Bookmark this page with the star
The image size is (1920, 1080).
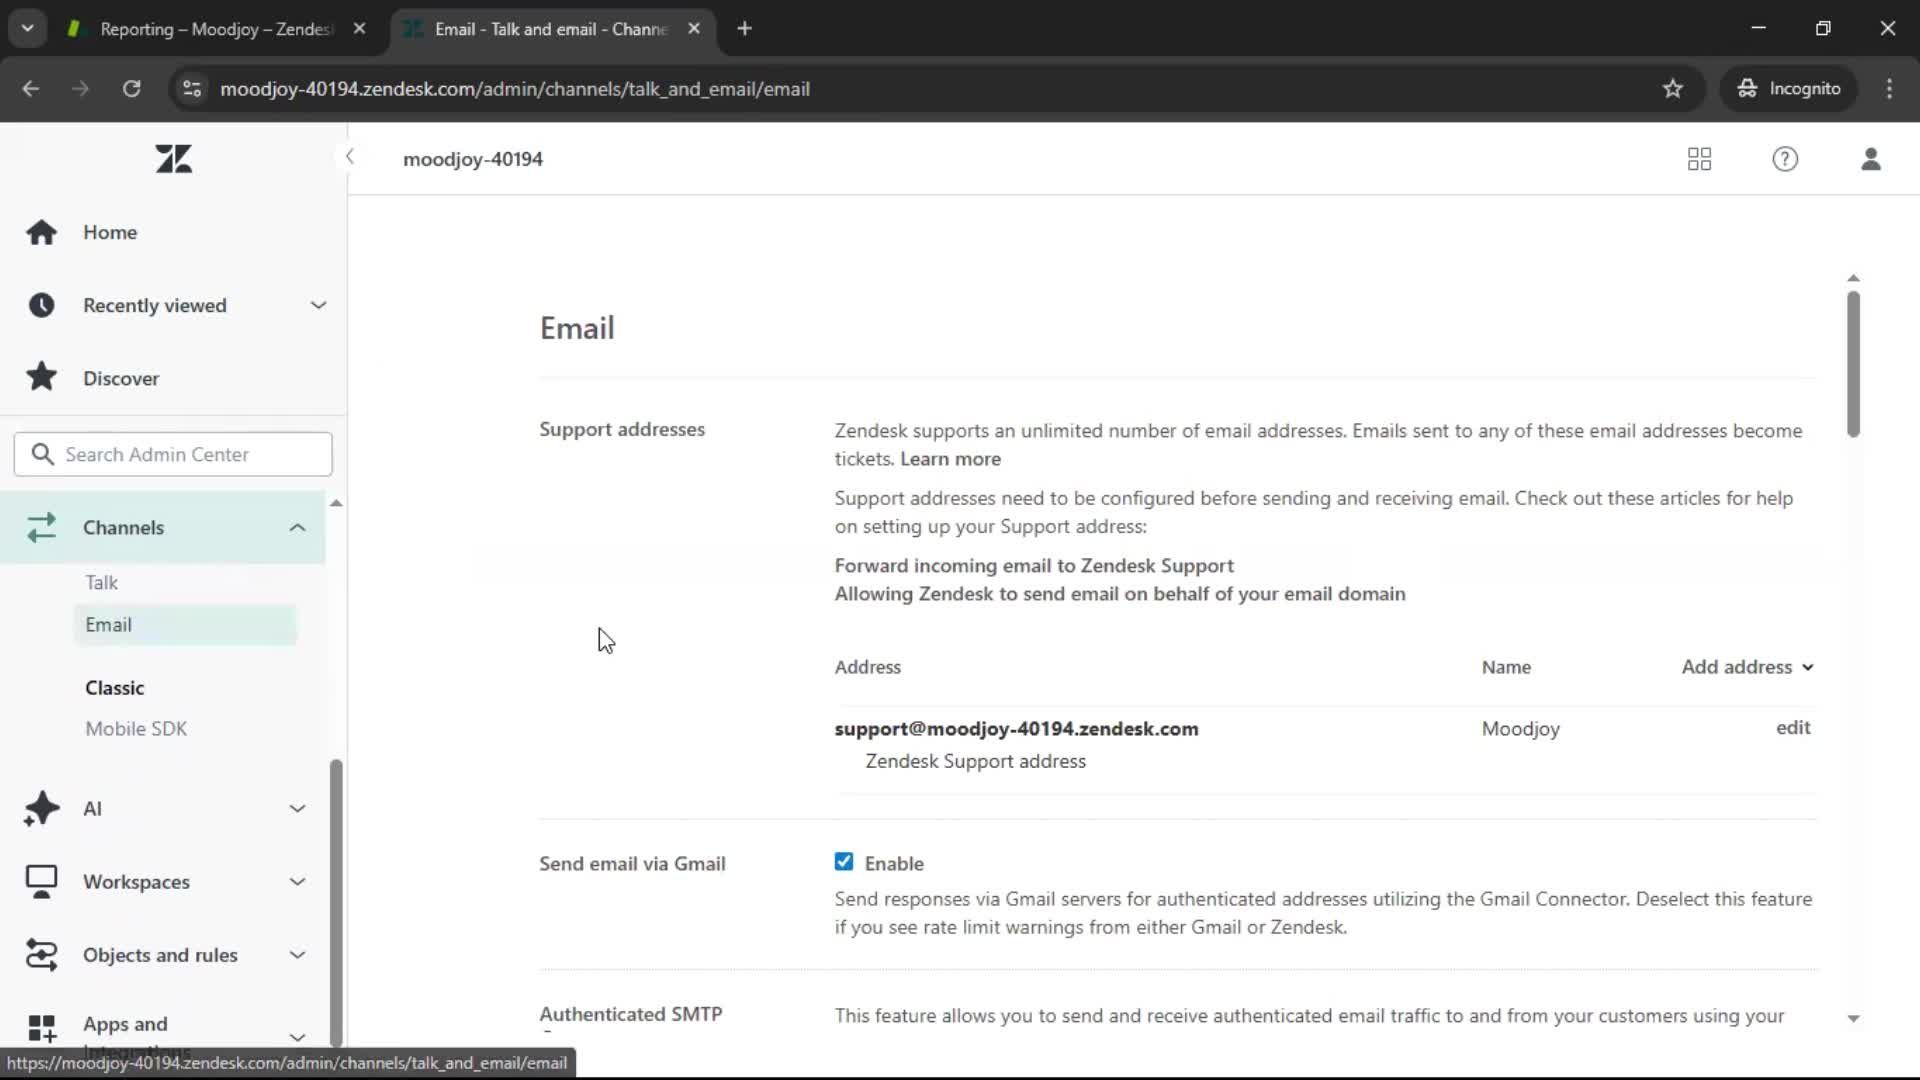(x=1672, y=88)
